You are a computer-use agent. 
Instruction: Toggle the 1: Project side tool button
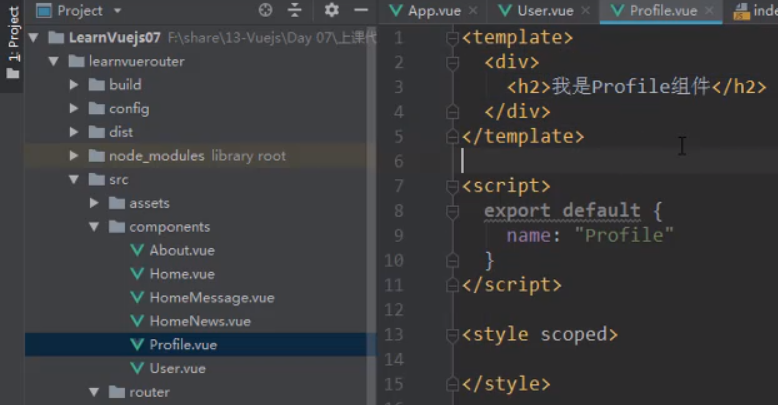click(13, 45)
